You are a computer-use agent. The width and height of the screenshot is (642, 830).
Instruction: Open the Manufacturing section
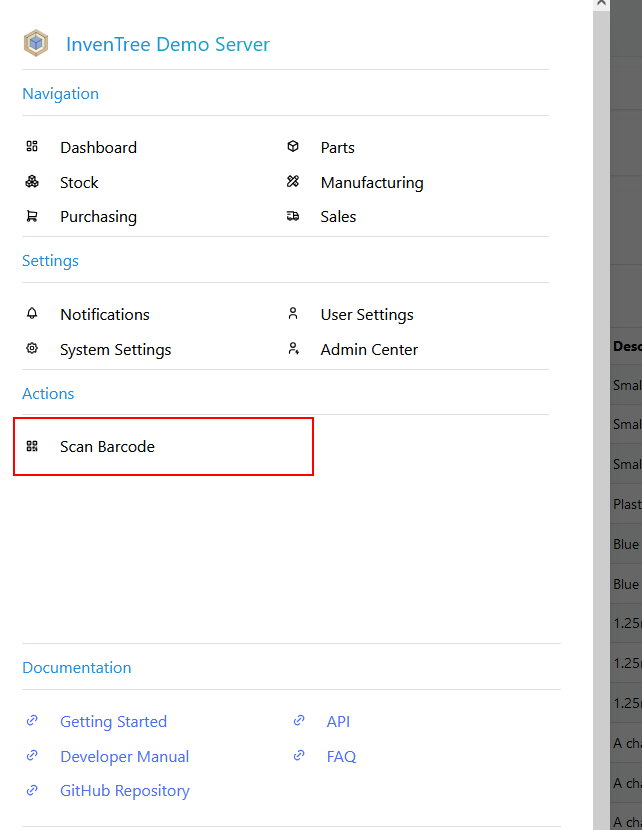(x=371, y=182)
